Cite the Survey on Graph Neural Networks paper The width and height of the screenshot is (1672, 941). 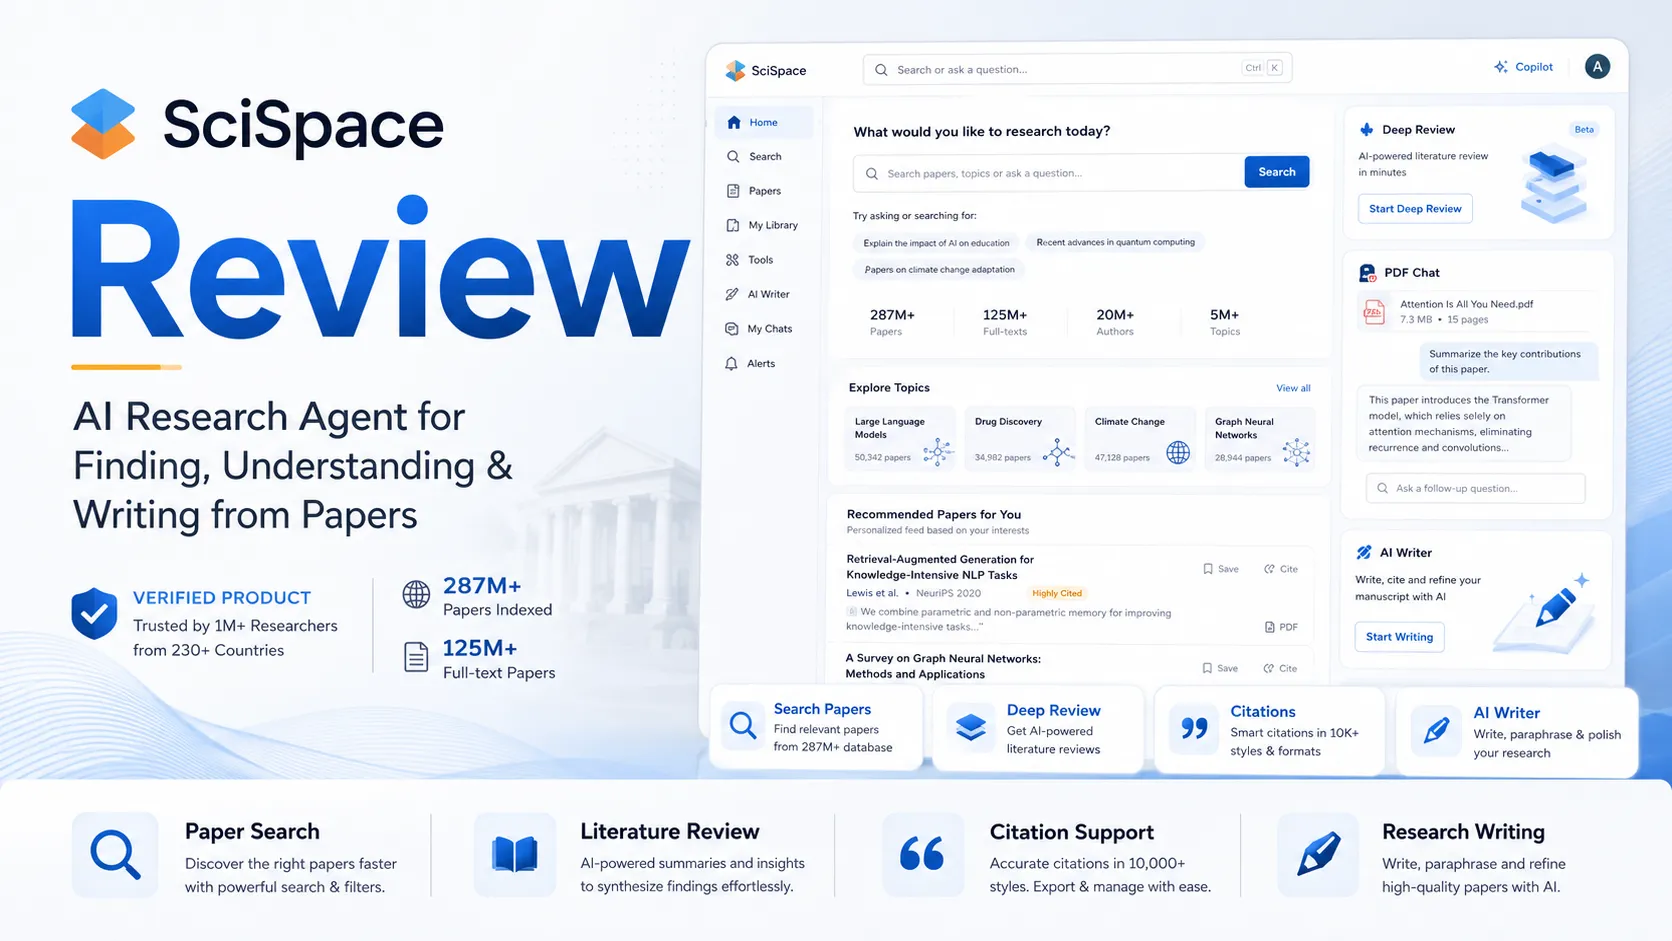point(1280,668)
